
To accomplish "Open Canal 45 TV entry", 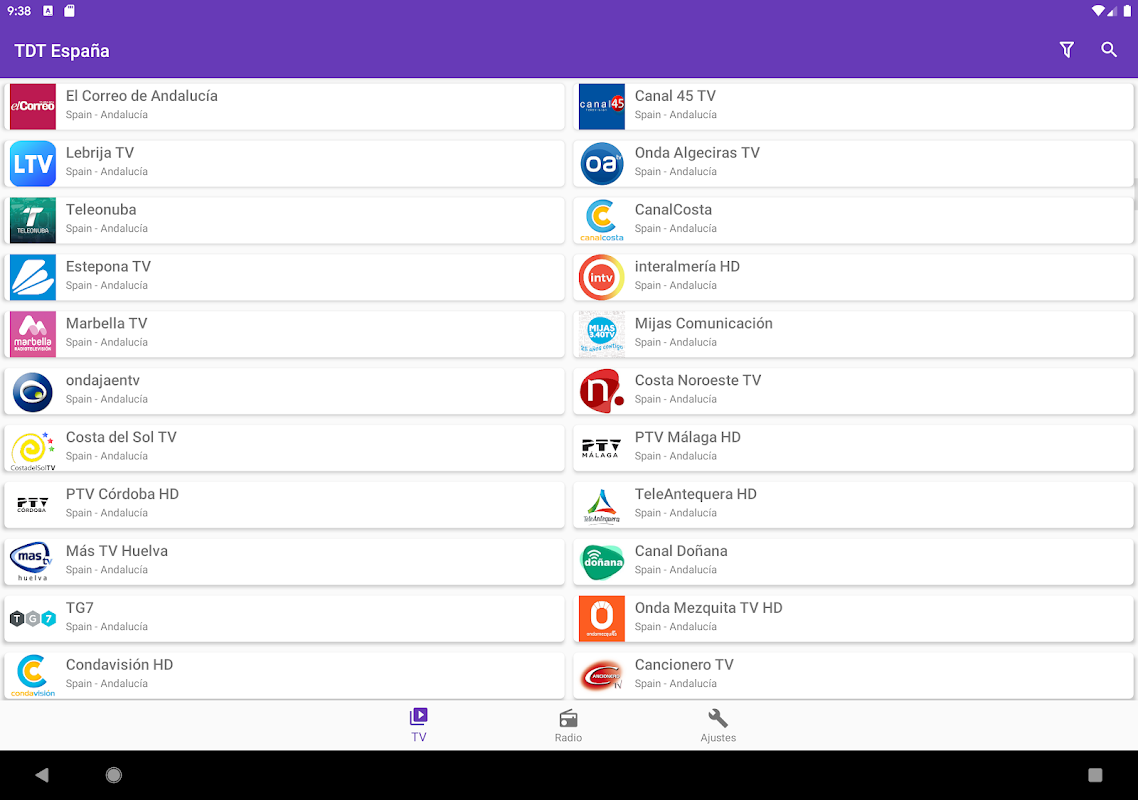I will click(x=854, y=106).
